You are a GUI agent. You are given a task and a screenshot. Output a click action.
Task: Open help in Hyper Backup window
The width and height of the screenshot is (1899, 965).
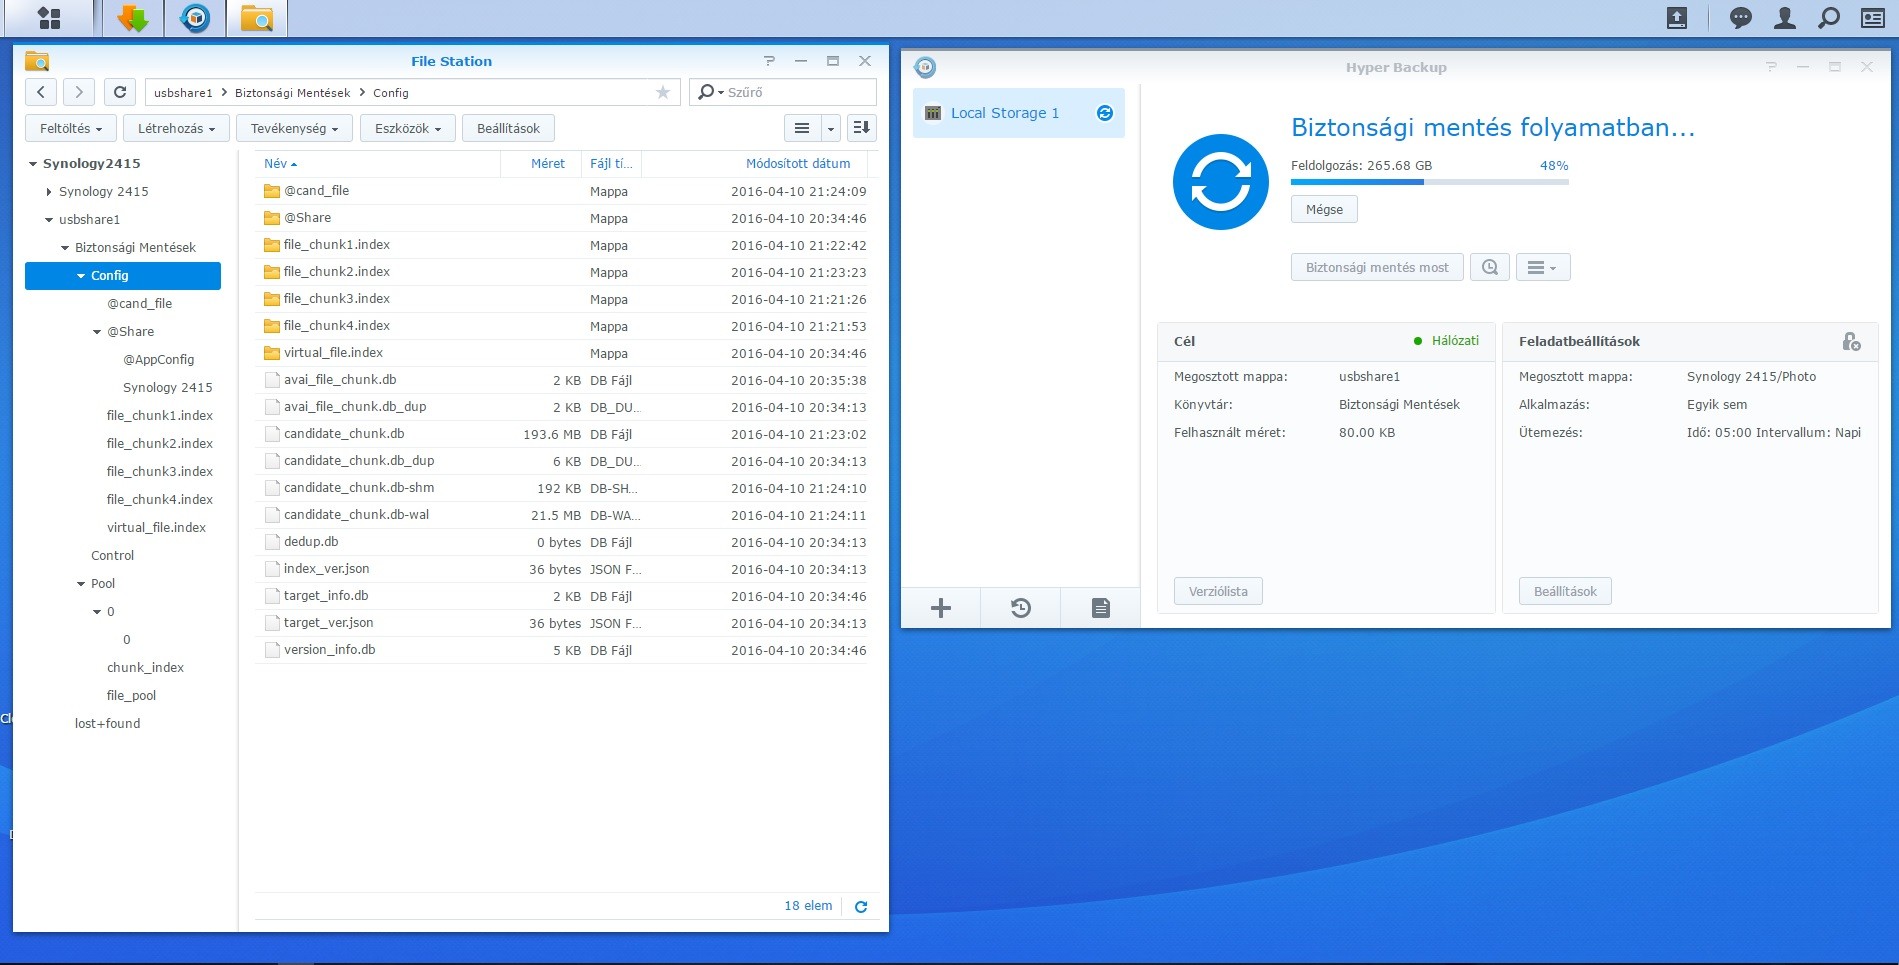pos(1771,67)
